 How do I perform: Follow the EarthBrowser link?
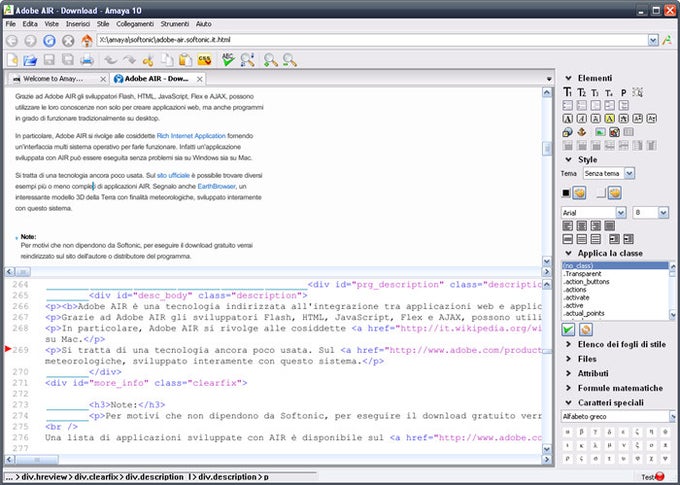coord(216,186)
